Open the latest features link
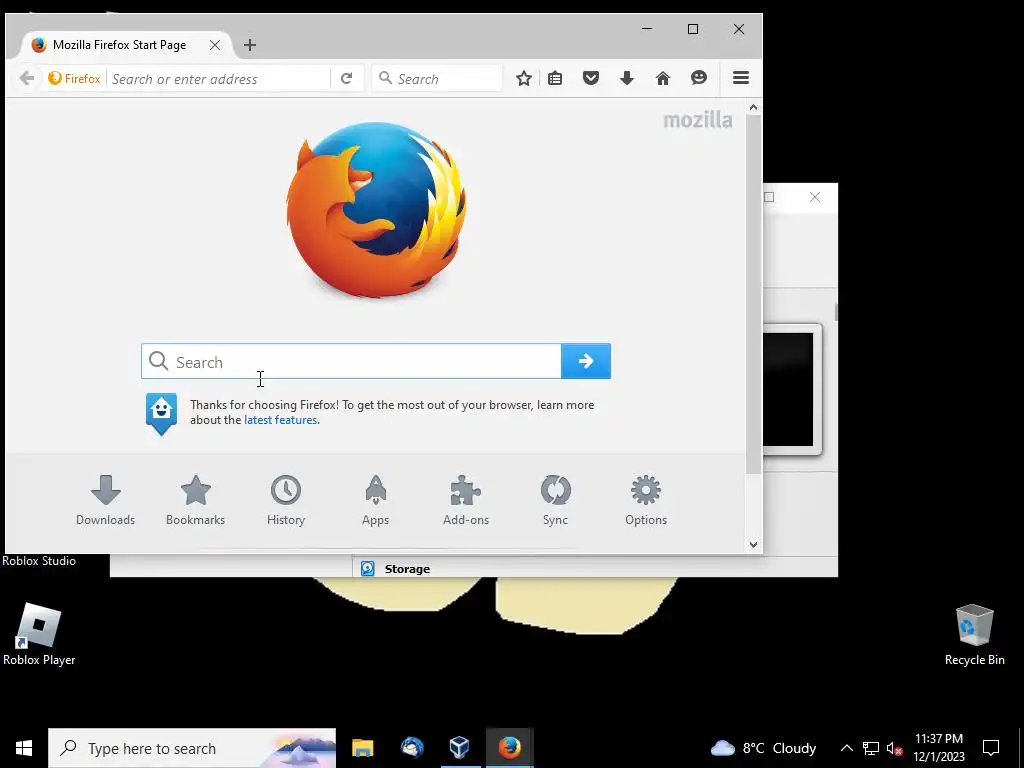 [281, 420]
